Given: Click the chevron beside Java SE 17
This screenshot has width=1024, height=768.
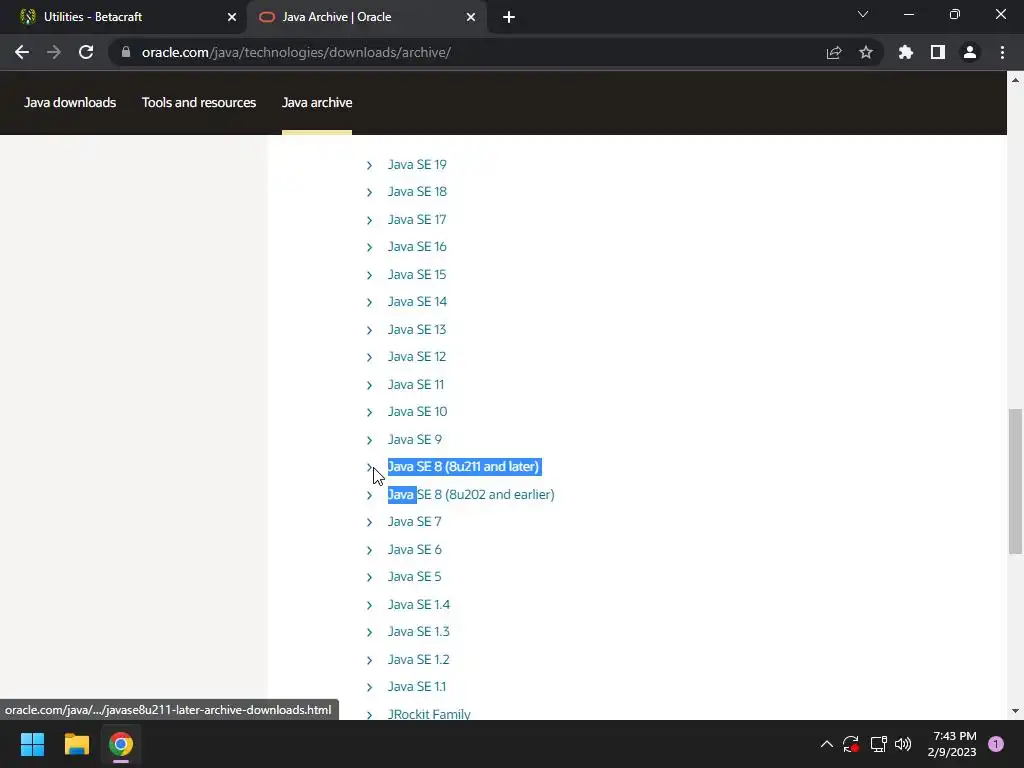Looking at the screenshot, I should 369,220.
